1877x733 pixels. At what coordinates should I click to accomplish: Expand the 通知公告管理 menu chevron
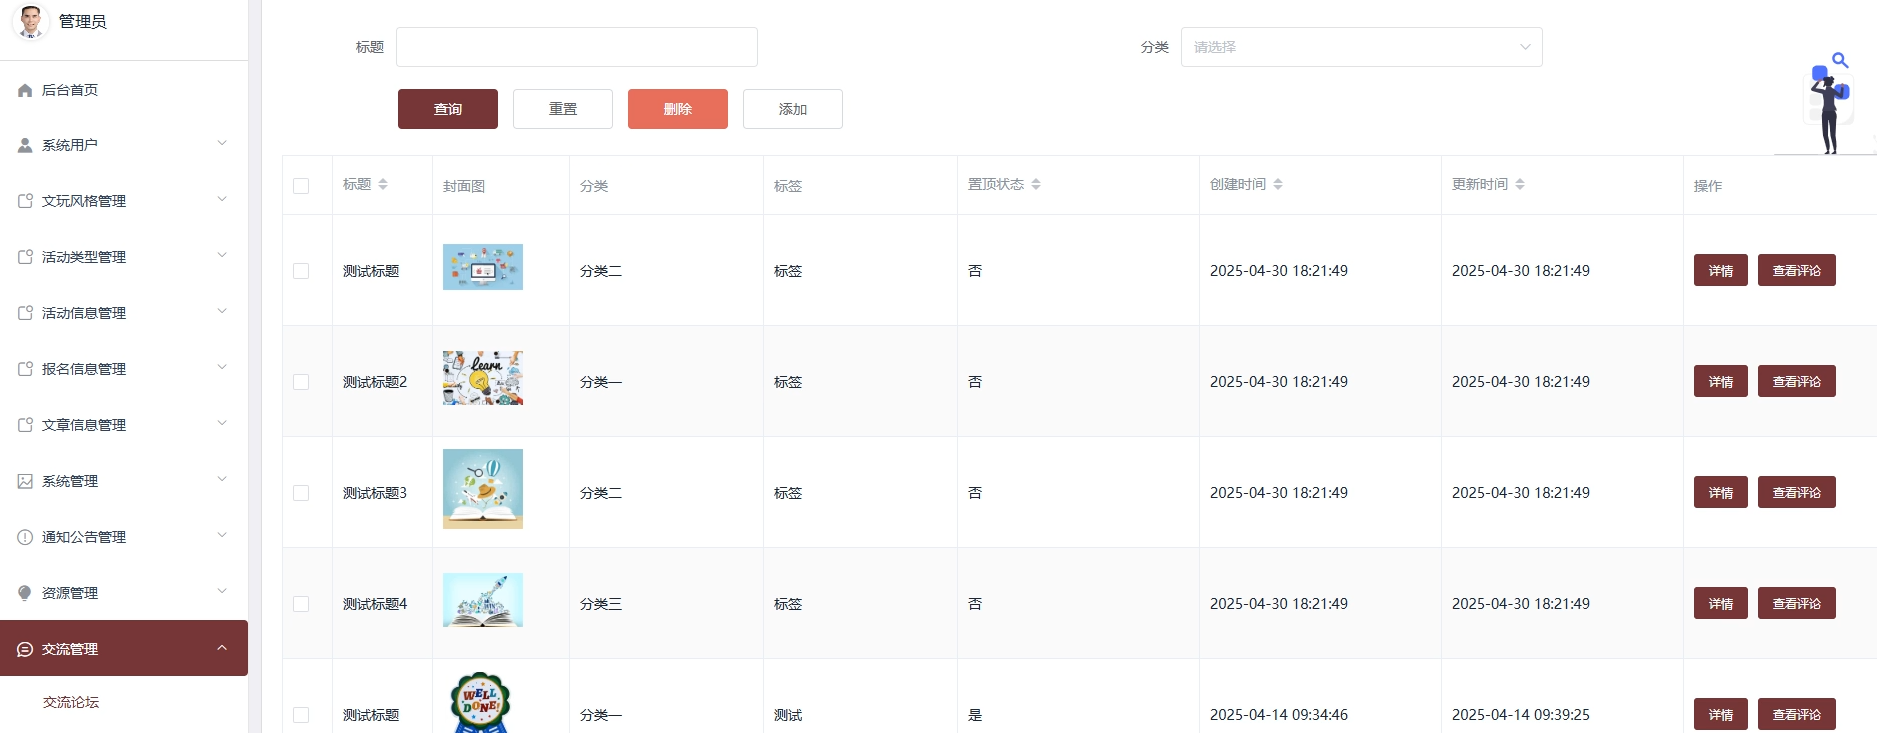(222, 535)
